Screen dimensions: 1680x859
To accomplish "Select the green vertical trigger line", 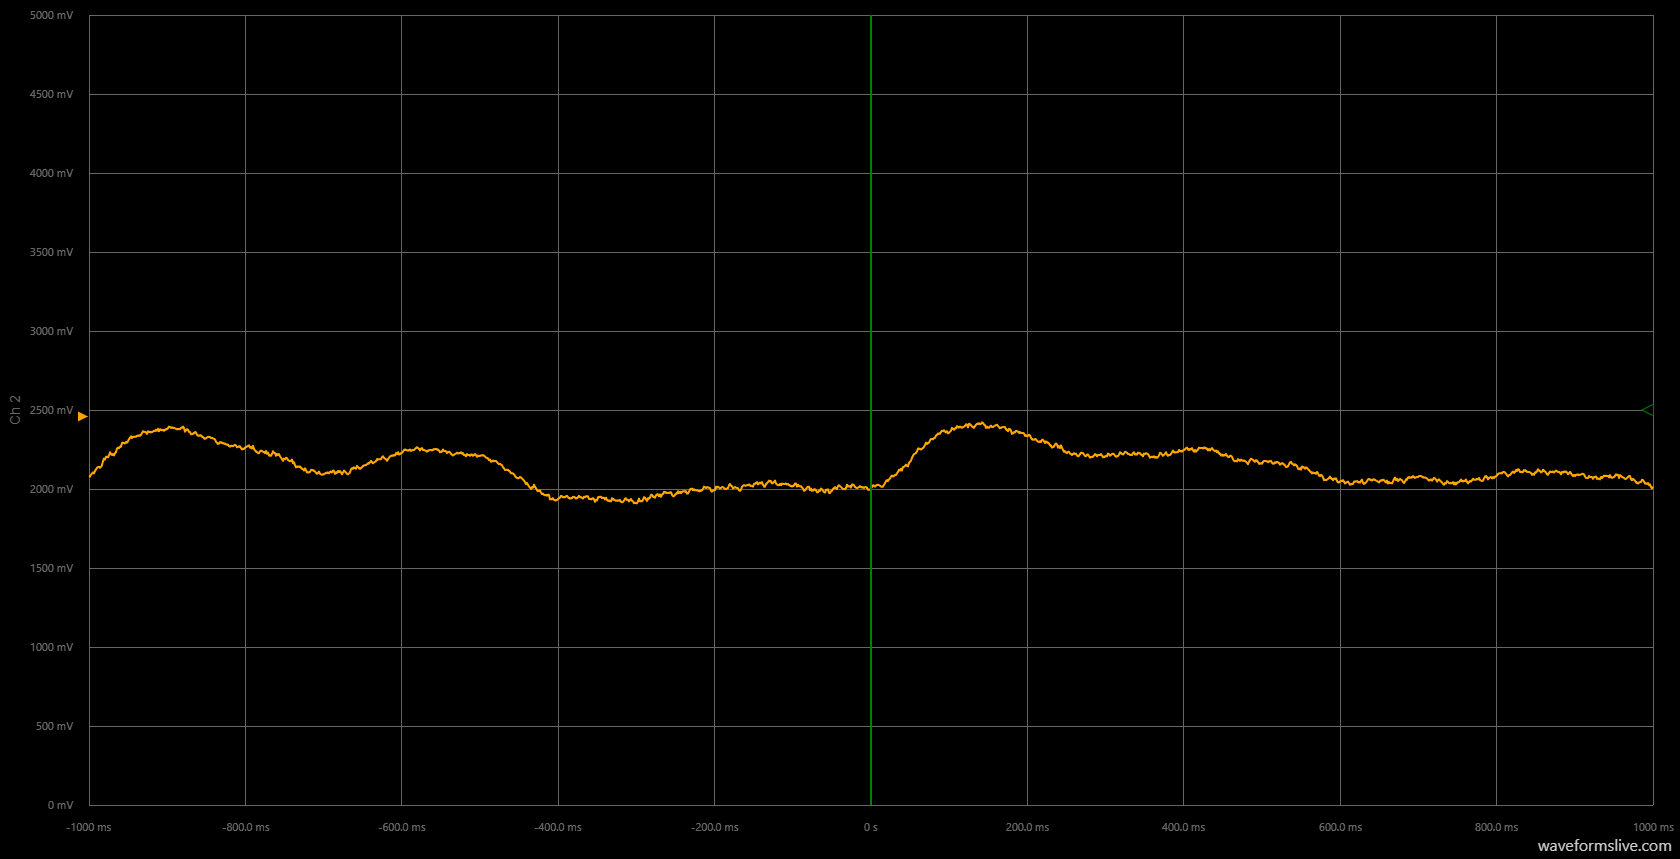I will click(x=870, y=300).
